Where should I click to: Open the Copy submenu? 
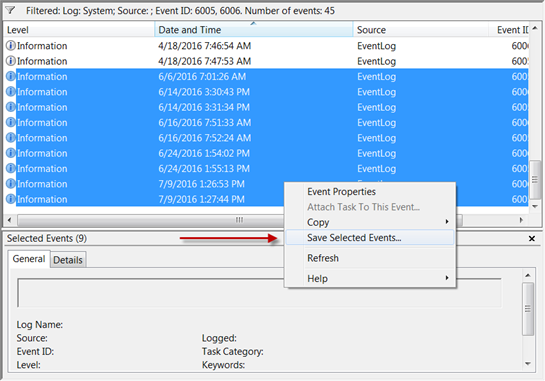(x=370, y=222)
